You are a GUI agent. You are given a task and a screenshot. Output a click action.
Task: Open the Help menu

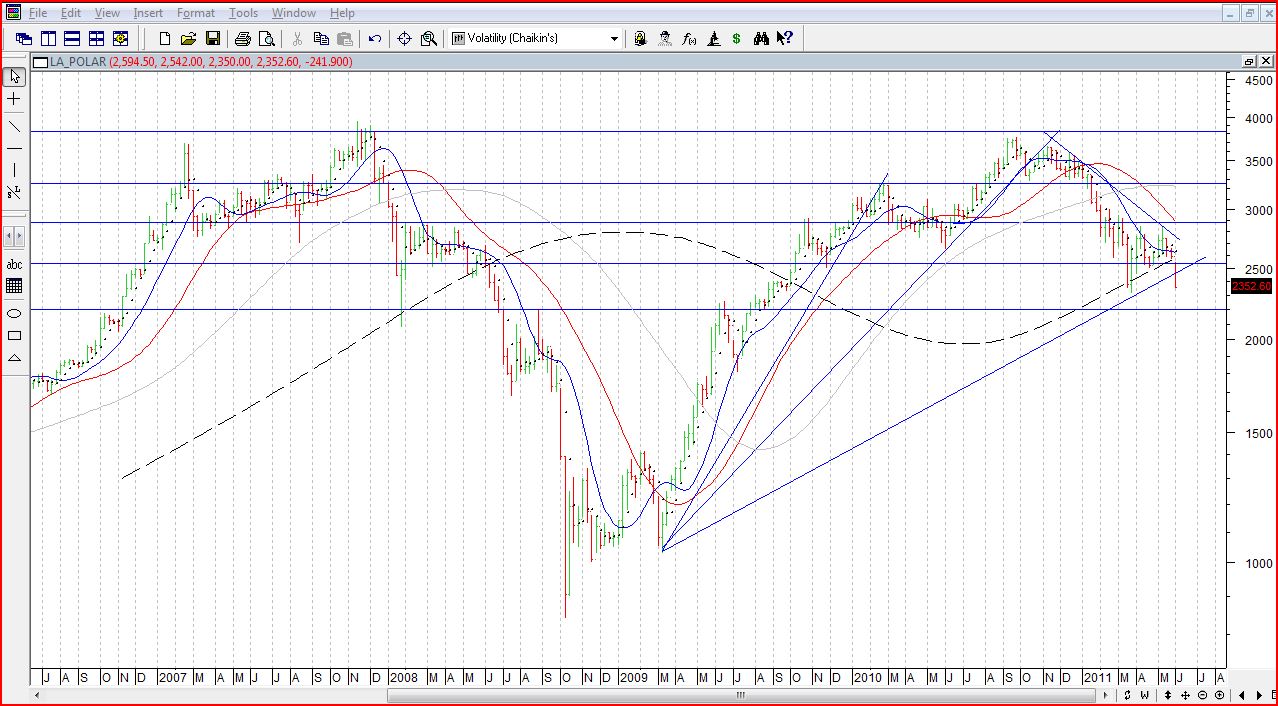[342, 13]
